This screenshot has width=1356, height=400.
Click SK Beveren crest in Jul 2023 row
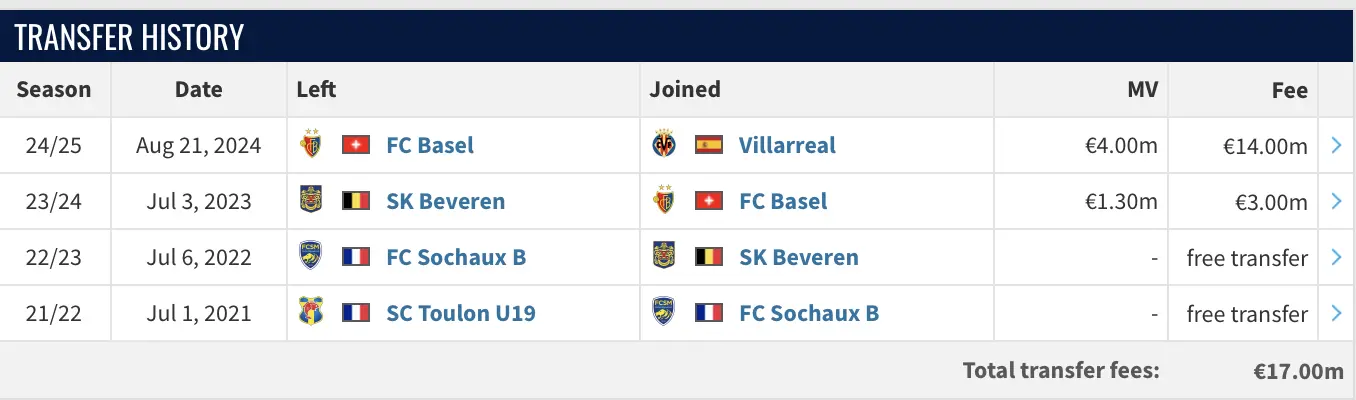click(311, 201)
